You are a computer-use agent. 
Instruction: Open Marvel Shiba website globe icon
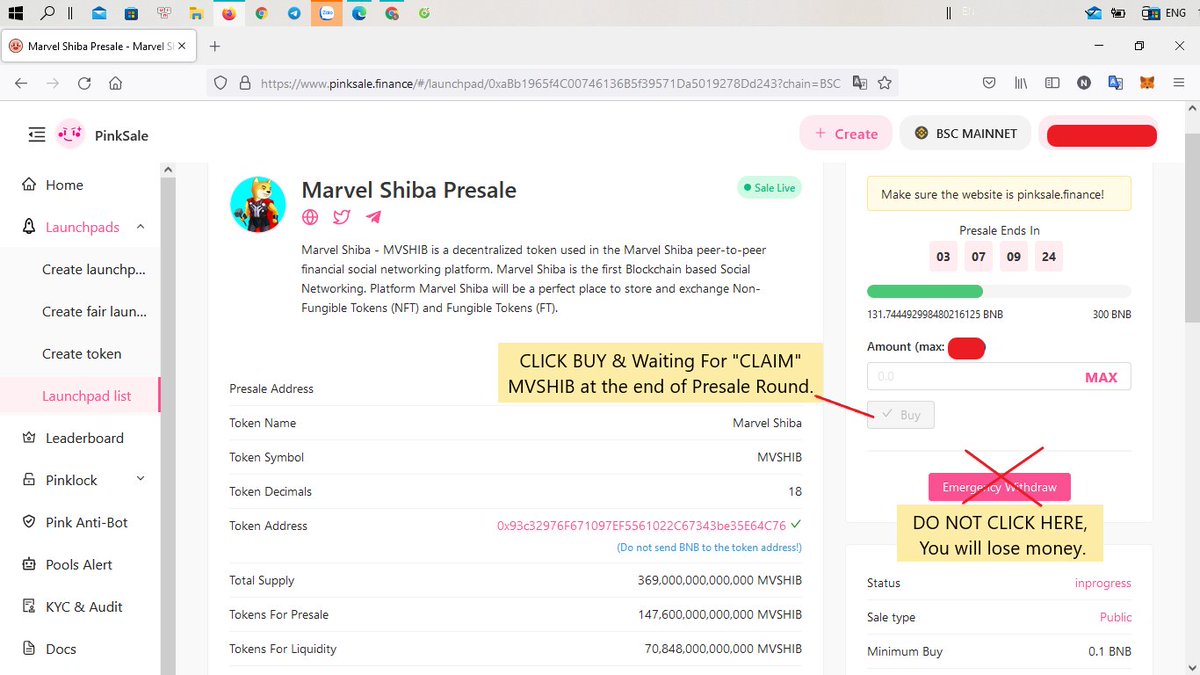[311, 217]
